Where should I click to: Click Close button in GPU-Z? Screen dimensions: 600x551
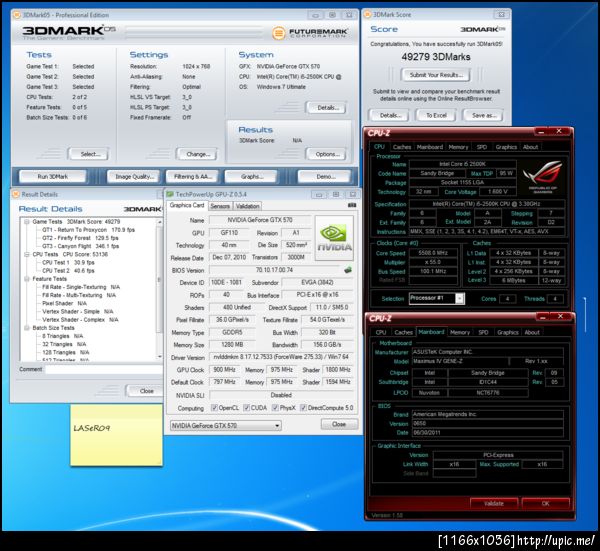(339, 424)
